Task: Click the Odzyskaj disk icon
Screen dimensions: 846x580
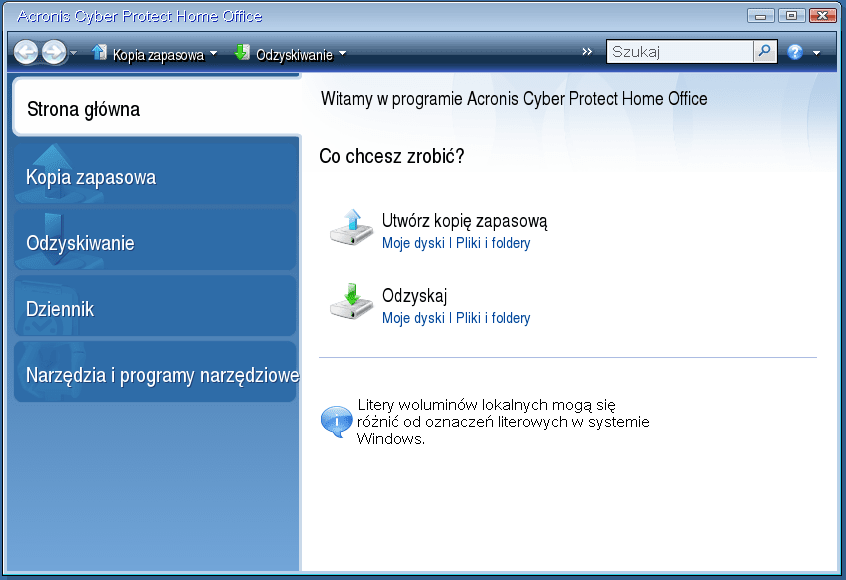Action: [351, 301]
